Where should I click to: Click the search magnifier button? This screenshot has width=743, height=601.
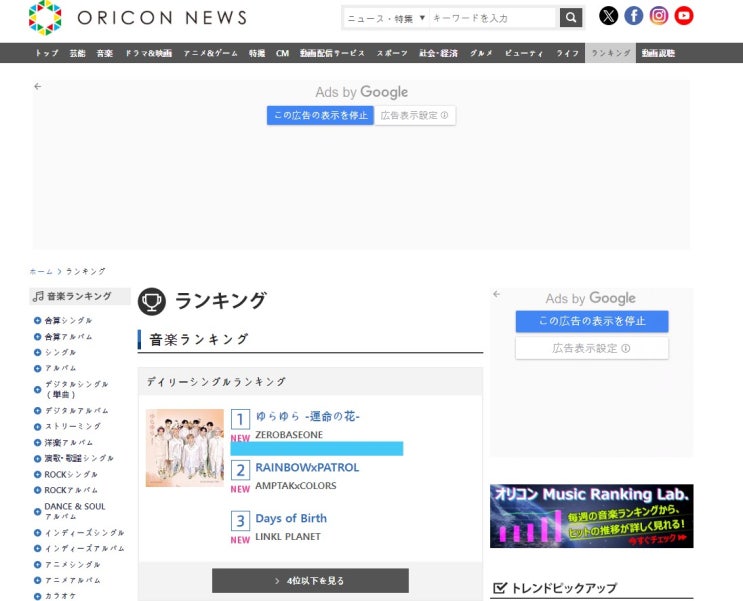point(571,18)
